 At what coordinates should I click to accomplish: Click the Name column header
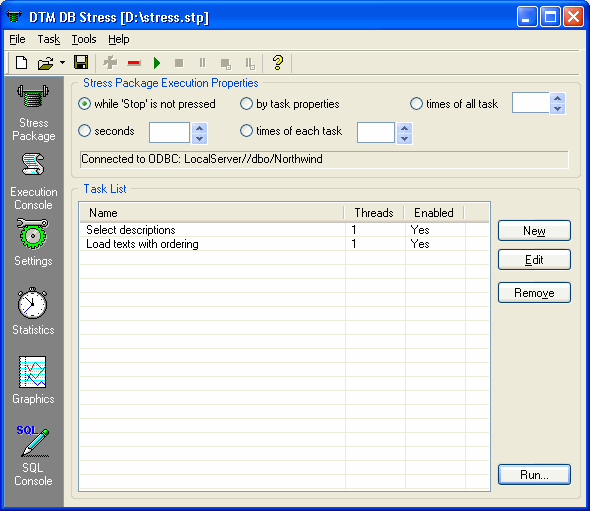[x=212, y=213]
